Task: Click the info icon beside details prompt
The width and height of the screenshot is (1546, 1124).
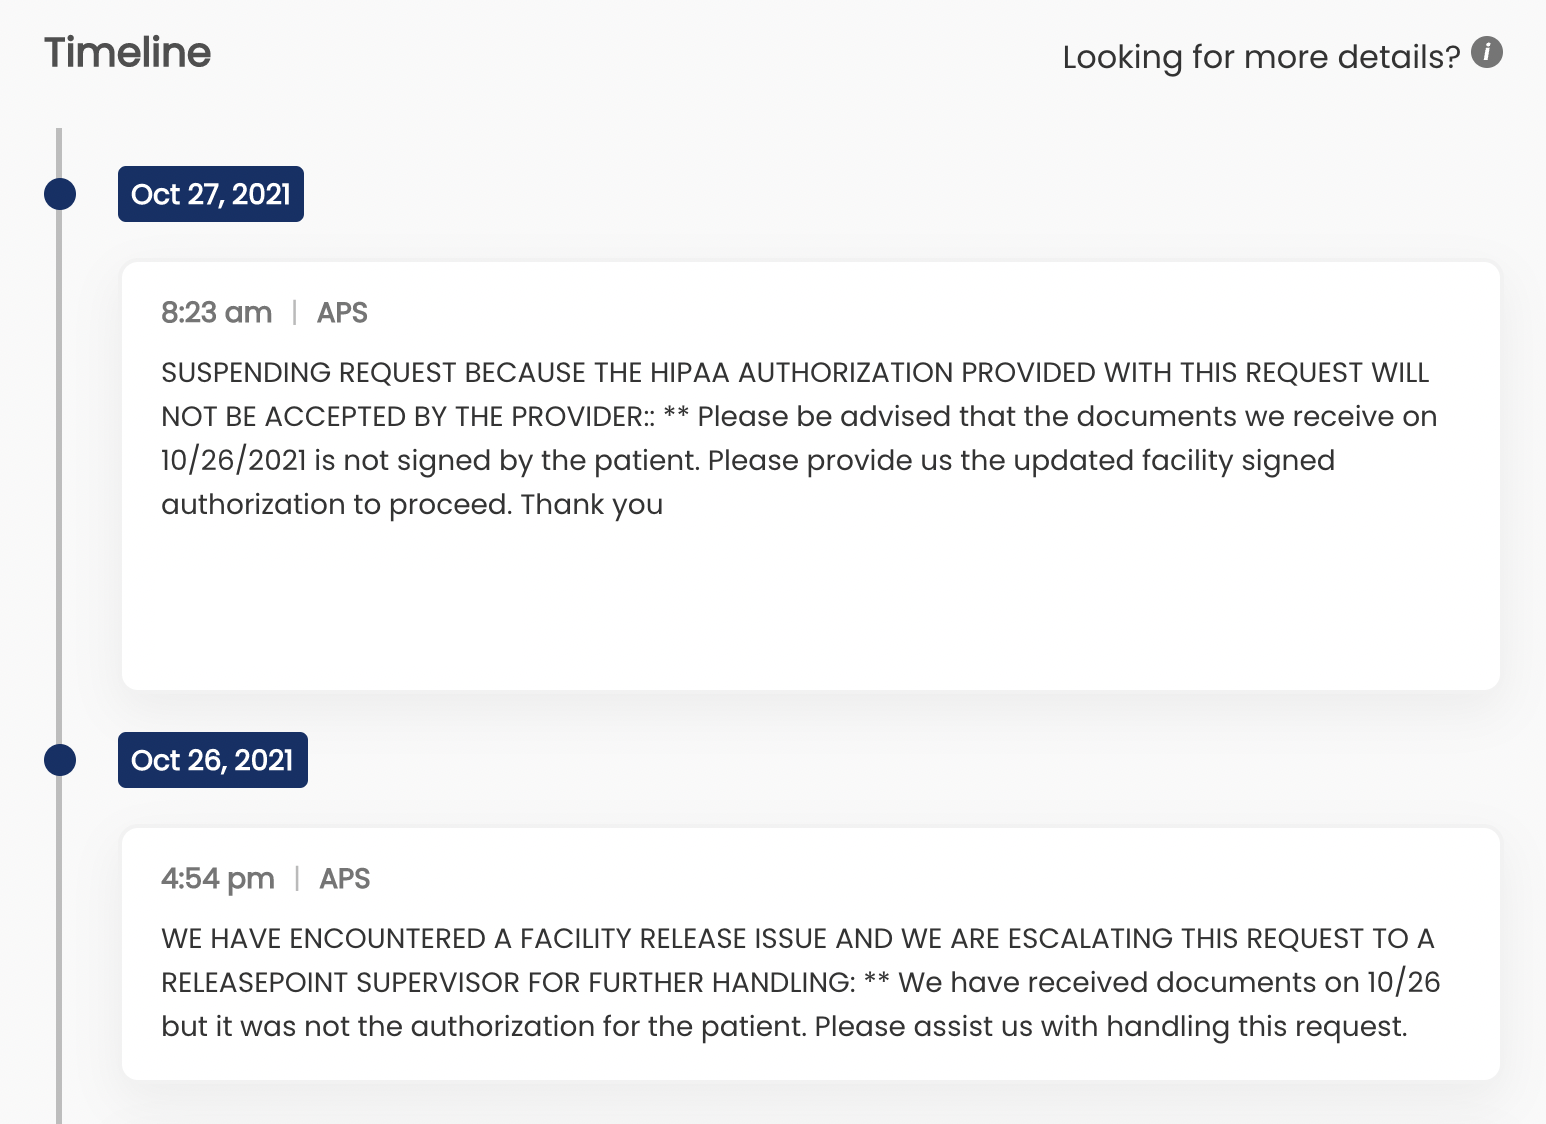Action: (1487, 52)
